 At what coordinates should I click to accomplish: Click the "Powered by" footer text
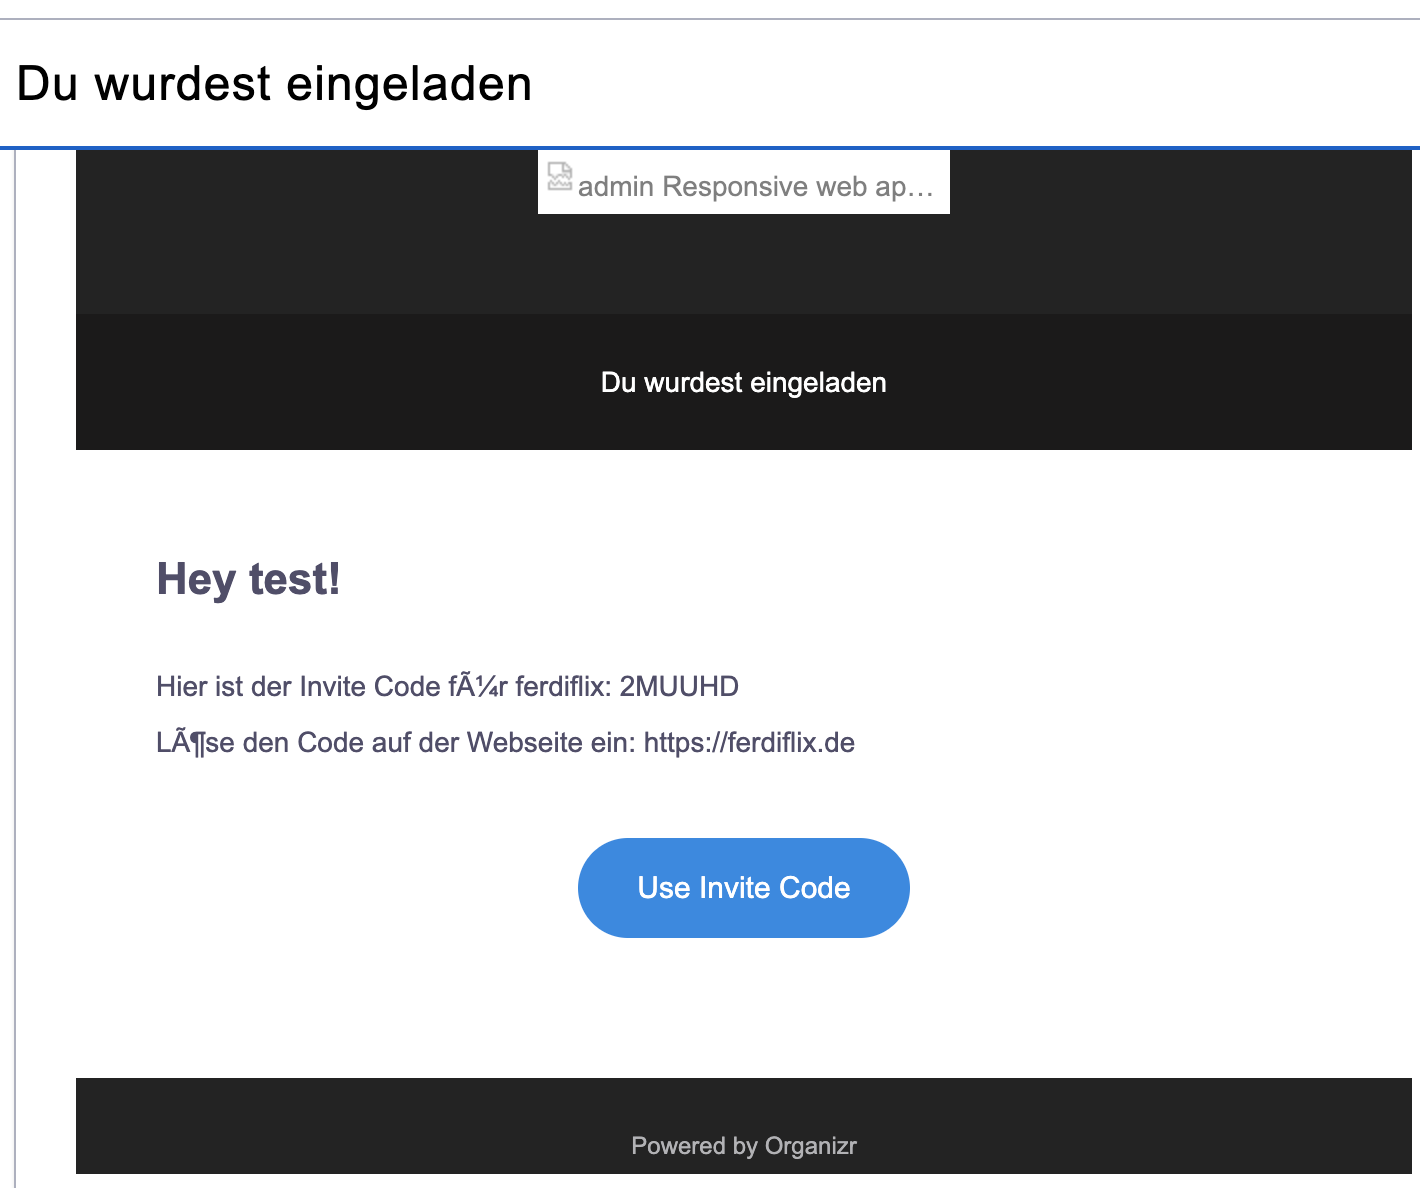pos(694,1146)
